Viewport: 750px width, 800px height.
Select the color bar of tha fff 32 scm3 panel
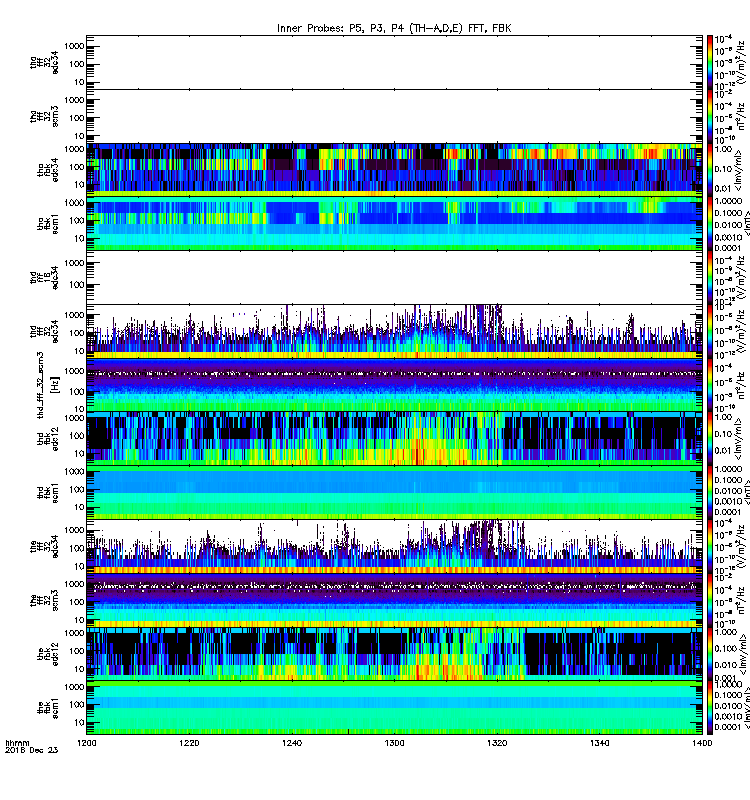(x=710, y=116)
